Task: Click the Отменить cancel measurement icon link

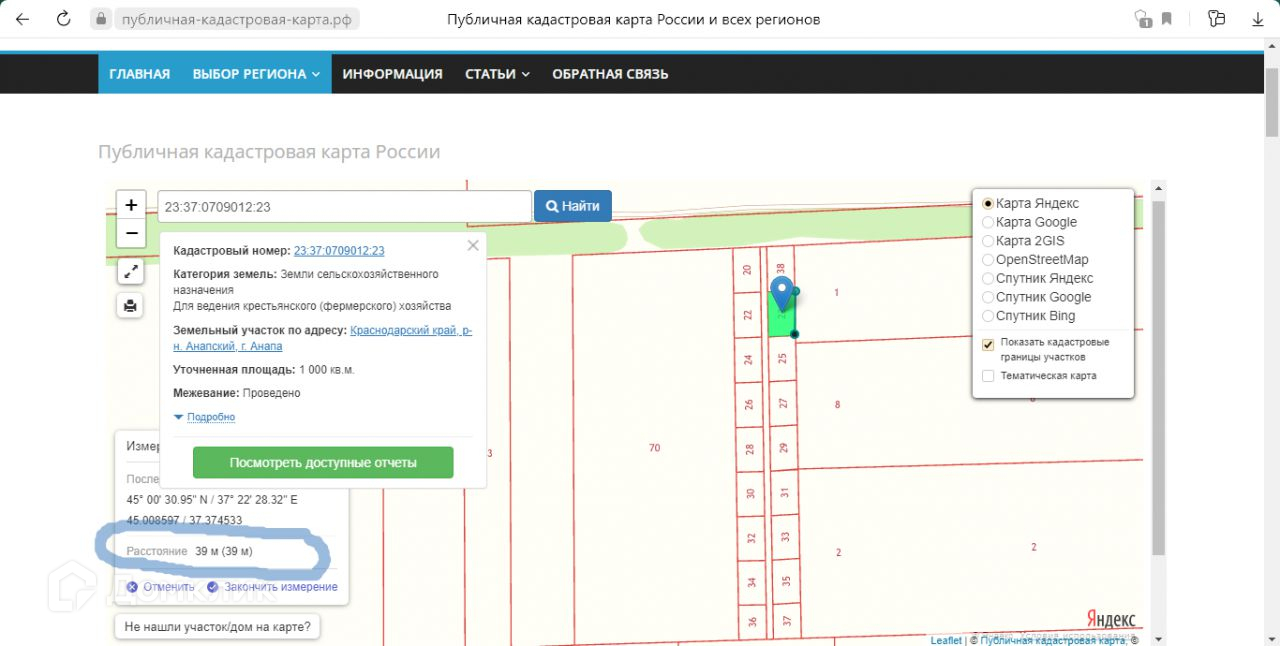Action: coord(160,587)
